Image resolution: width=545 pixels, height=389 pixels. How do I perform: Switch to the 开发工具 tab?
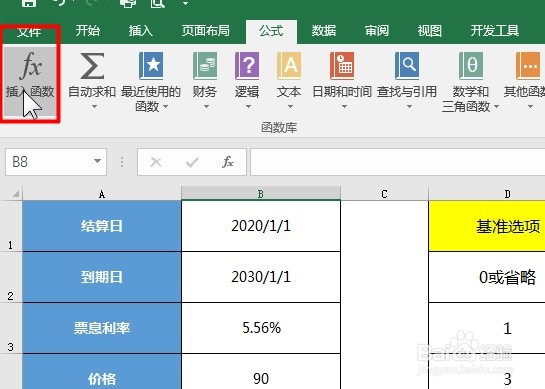point(495,31)
